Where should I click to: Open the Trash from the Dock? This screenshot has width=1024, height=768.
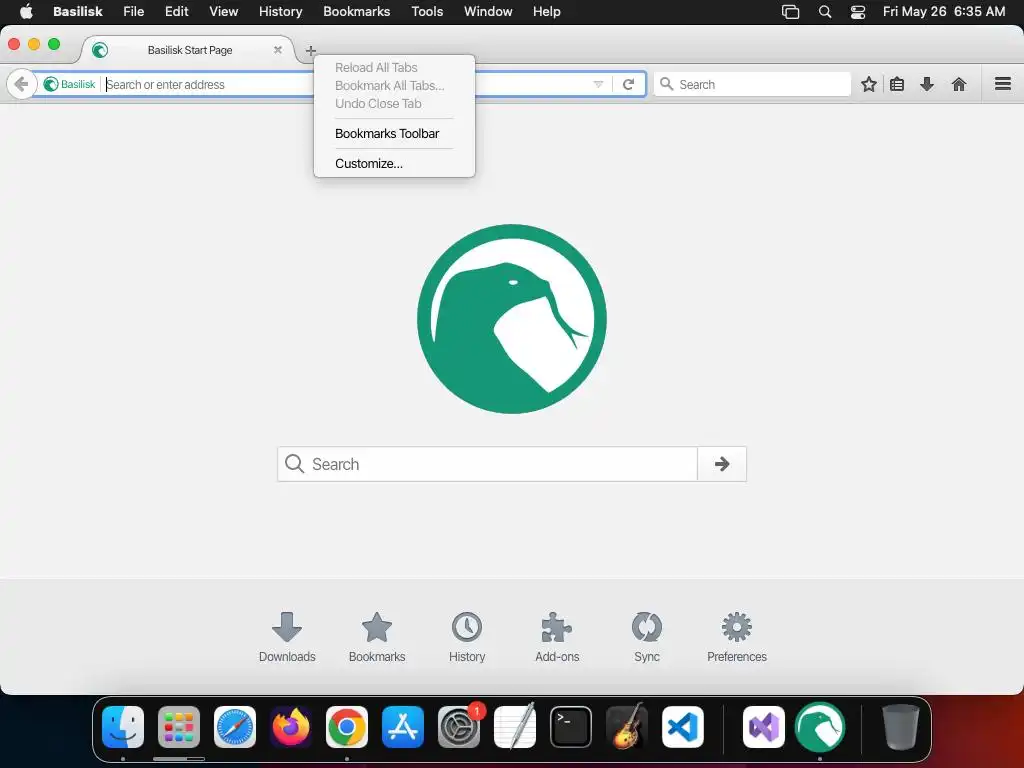901,727
